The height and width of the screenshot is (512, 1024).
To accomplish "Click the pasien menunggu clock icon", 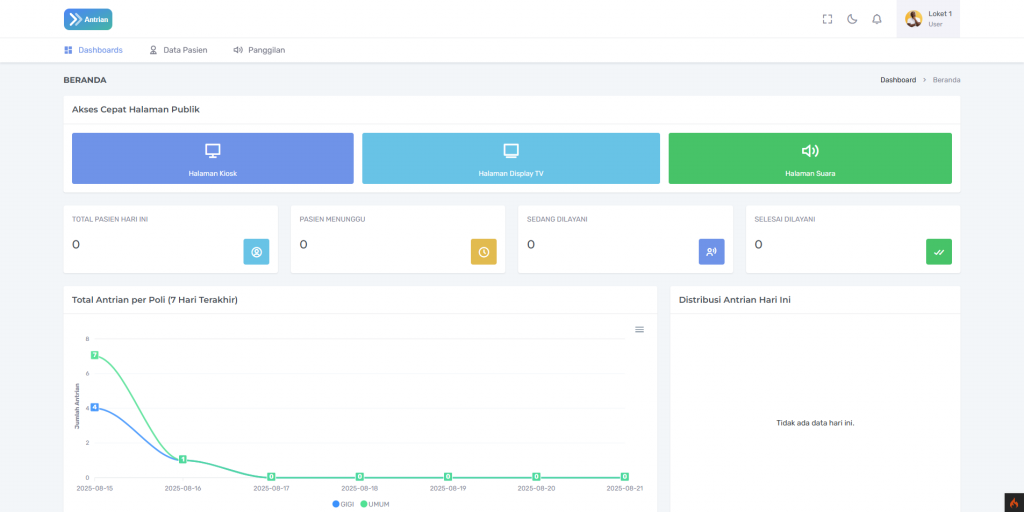I will click(483, 252).
